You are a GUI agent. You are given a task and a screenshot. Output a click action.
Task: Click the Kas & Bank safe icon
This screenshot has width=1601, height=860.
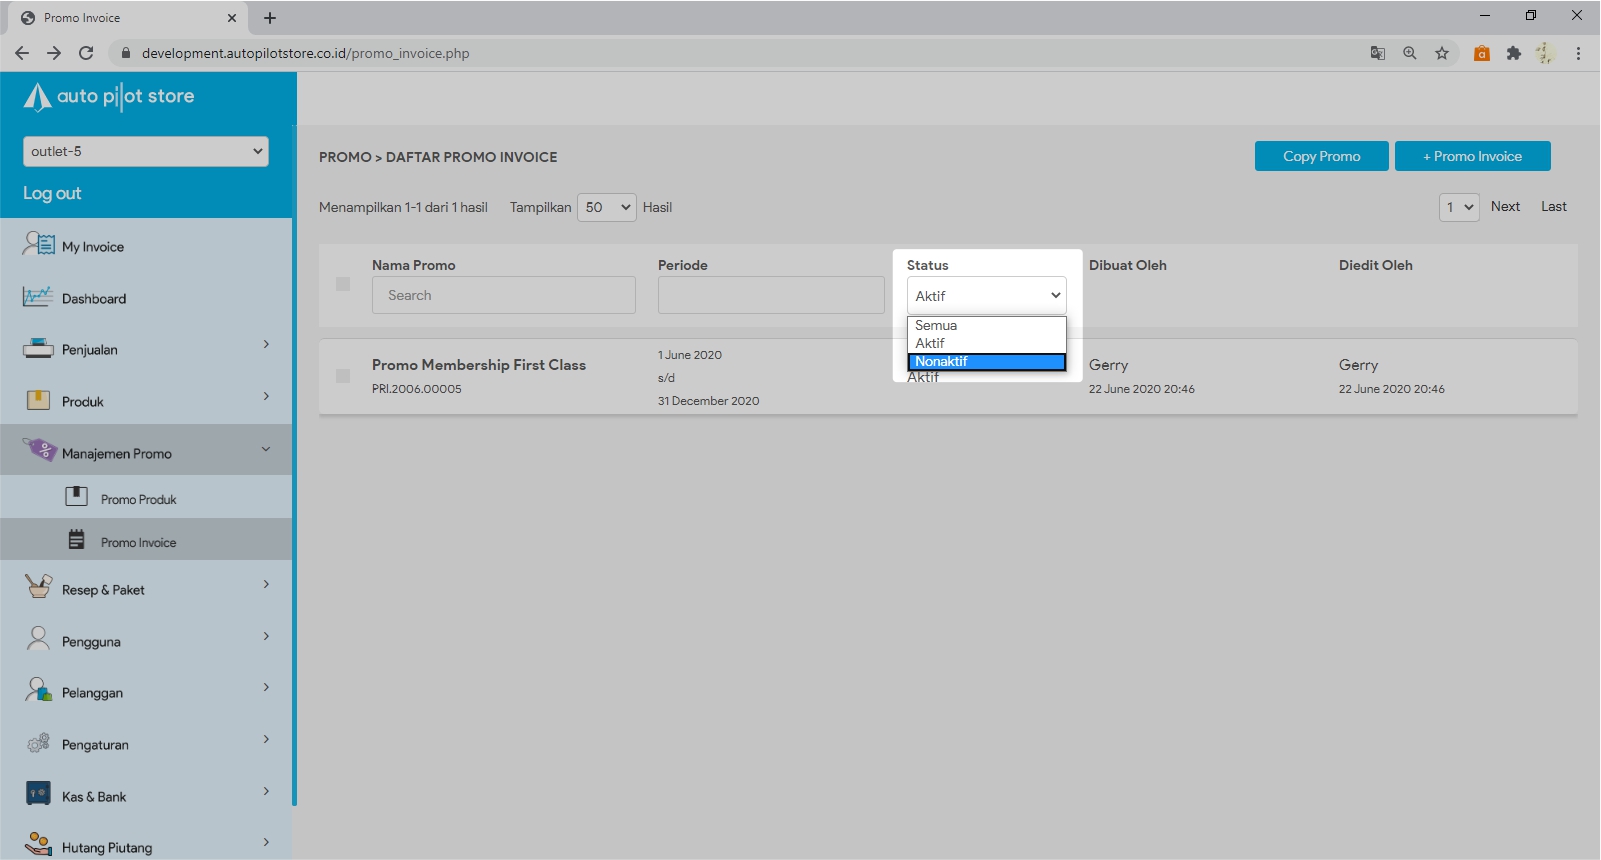point(38,794)
